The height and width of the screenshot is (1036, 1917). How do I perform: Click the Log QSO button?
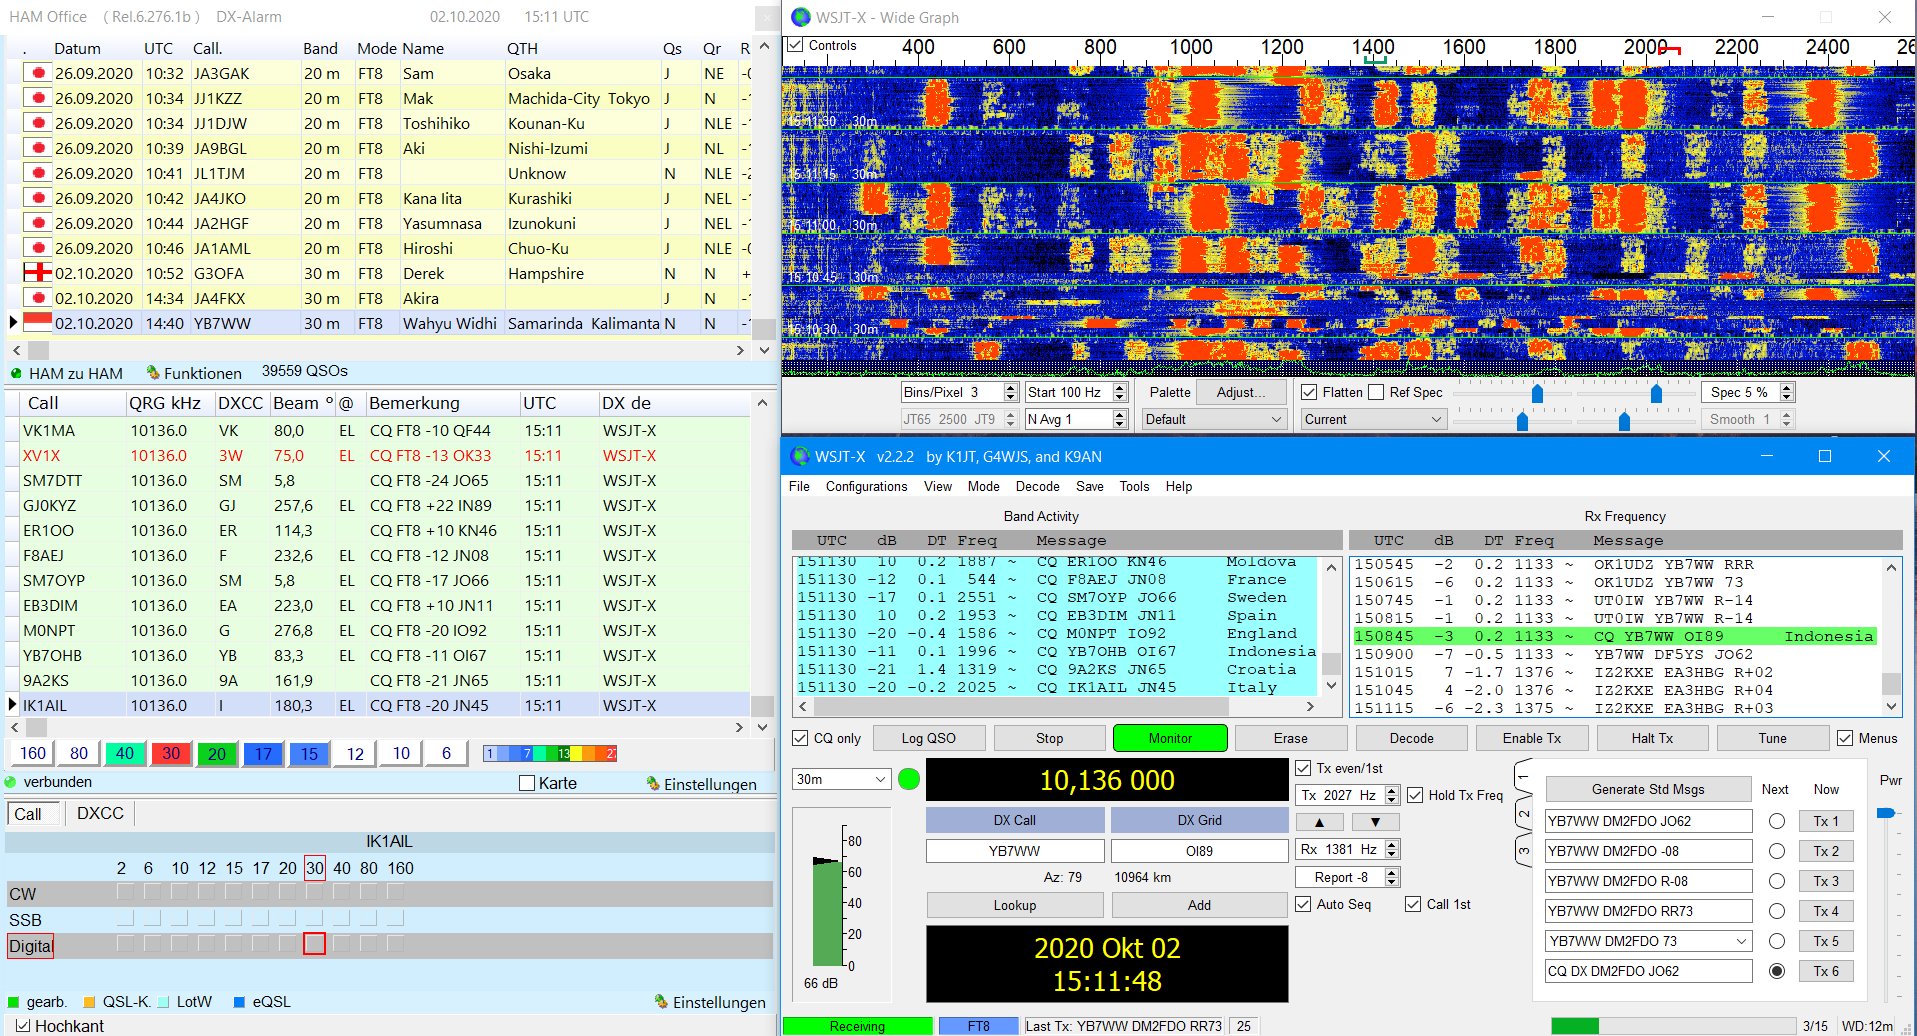click(x=928, y=738)
